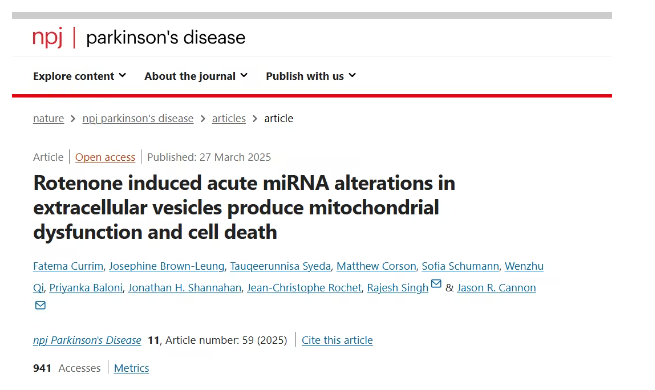Click author Jason R. Cannon

click(496, 288)
